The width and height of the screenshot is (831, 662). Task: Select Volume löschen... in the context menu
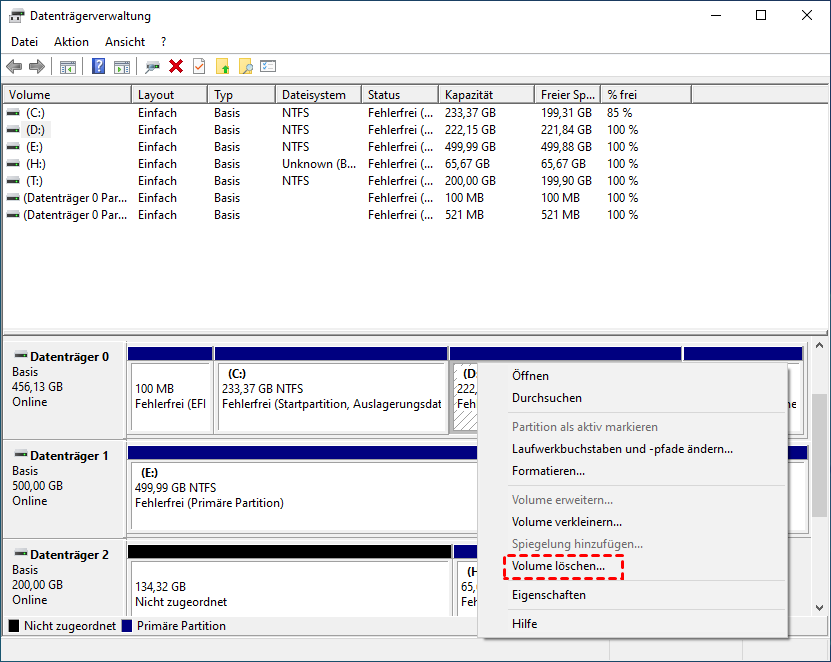(x=633, y=566)
